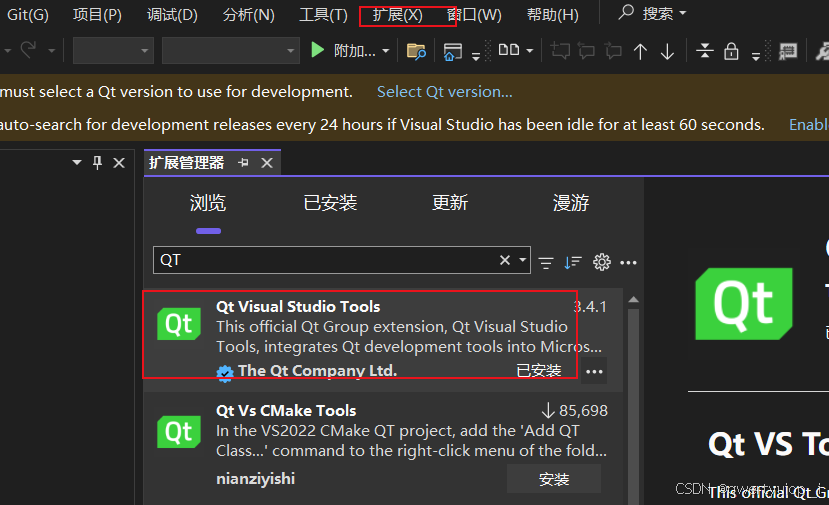The height and width of the screenshot is (505, 829).
Task: Click 安装 button for Qt Vs CMake Tools
Action: [x=554, y=479]
